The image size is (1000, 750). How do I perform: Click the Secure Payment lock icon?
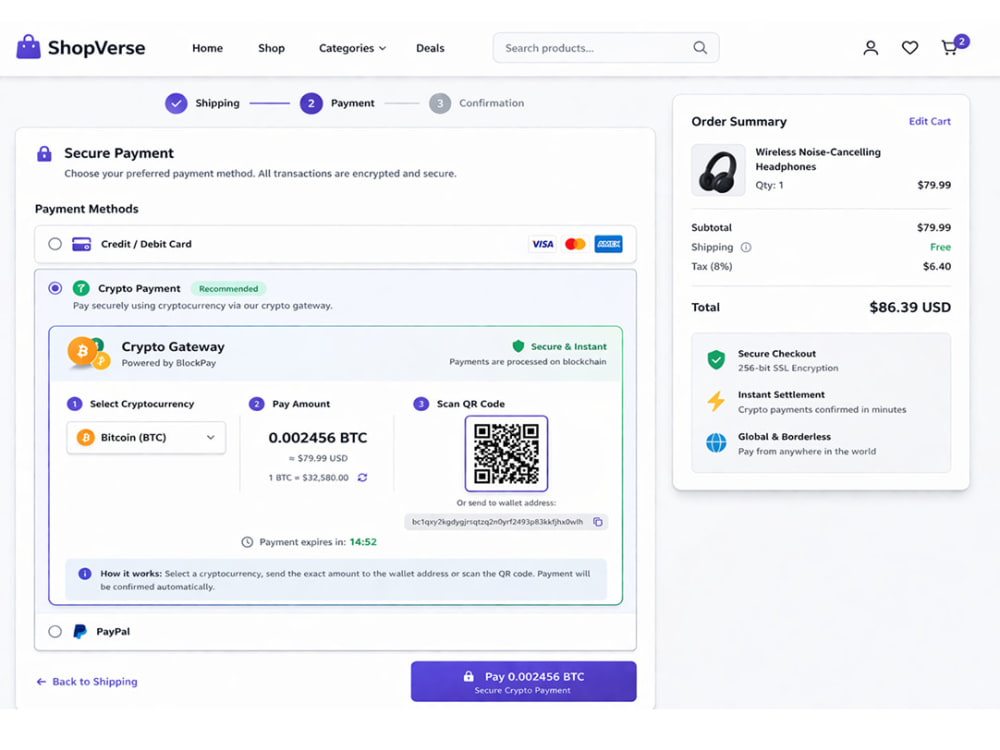[44, 154]
